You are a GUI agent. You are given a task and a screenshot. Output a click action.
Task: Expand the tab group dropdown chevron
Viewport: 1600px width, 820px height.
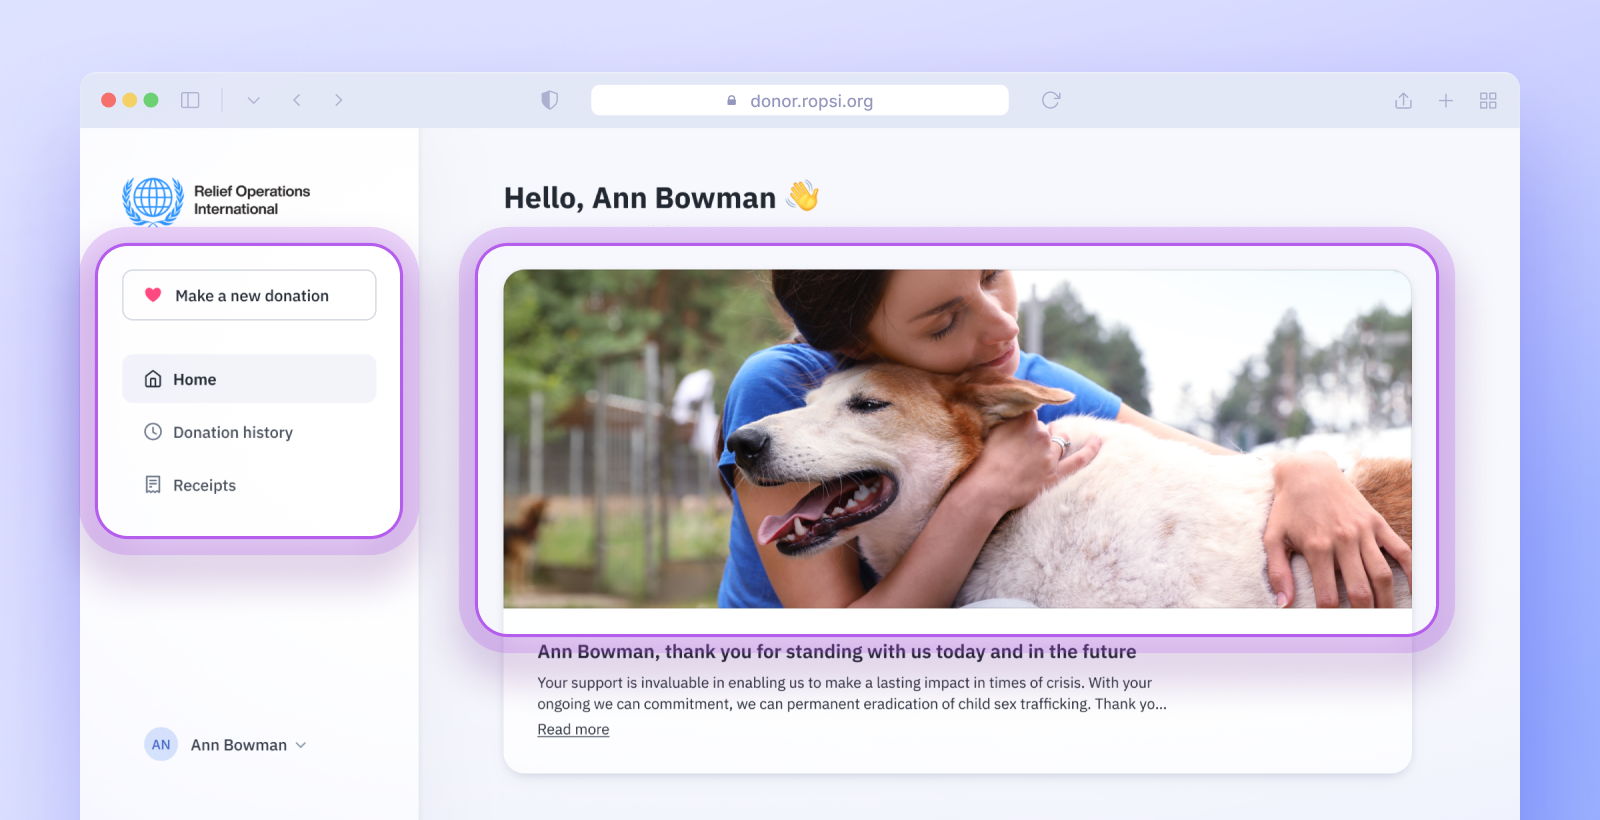coord(254,100)
